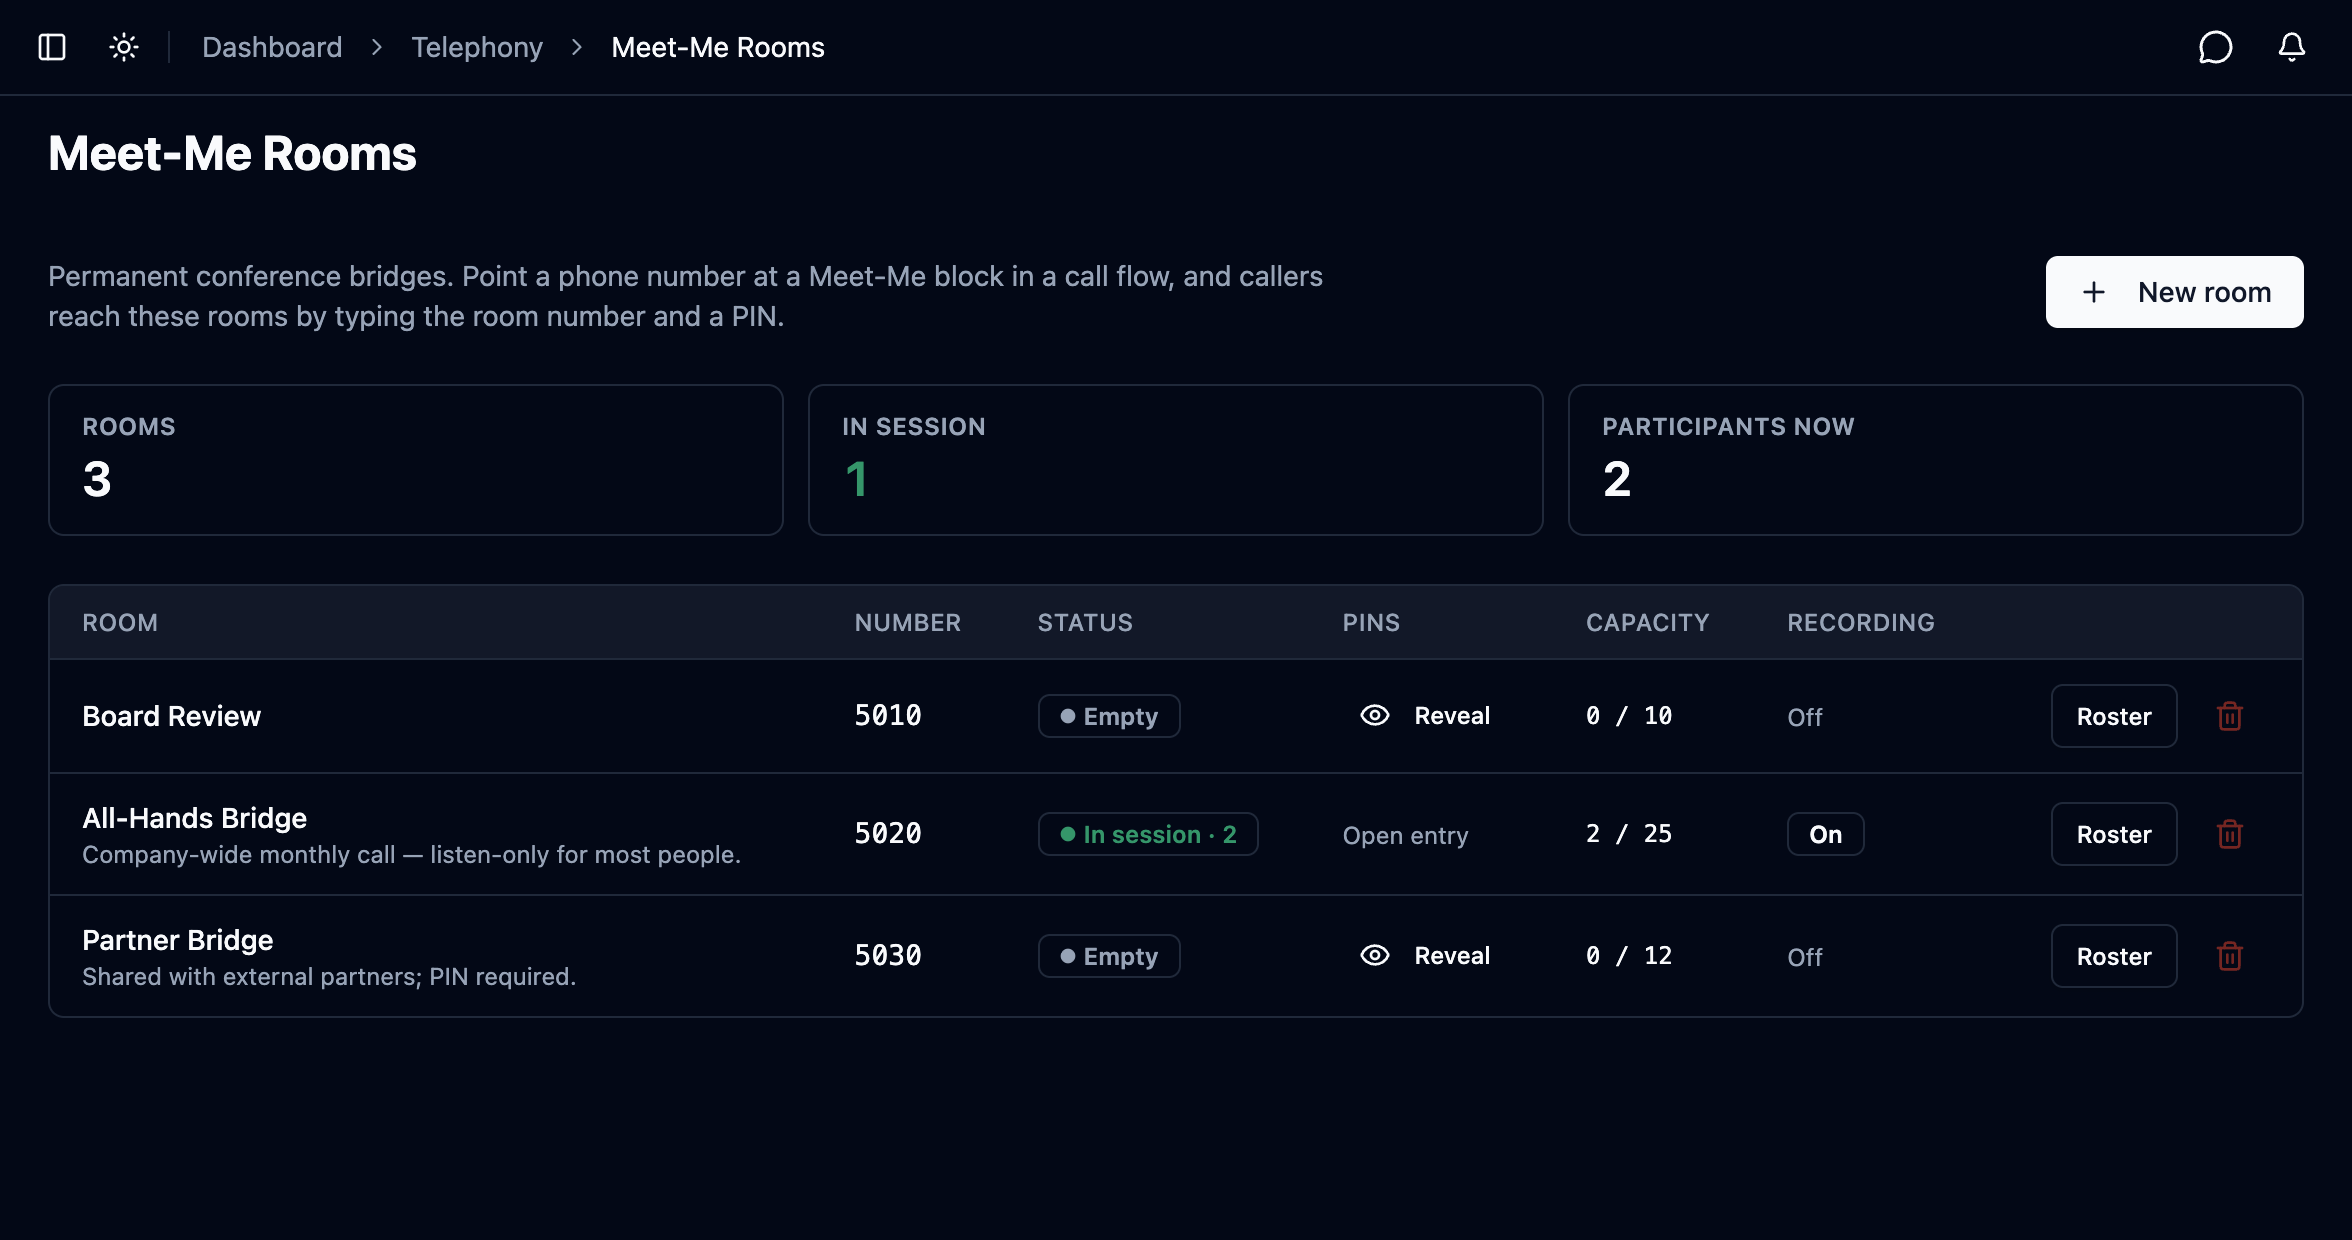
Task: Click the Meet-Me Rooms breadcrumb
Action: pos(718,47)
